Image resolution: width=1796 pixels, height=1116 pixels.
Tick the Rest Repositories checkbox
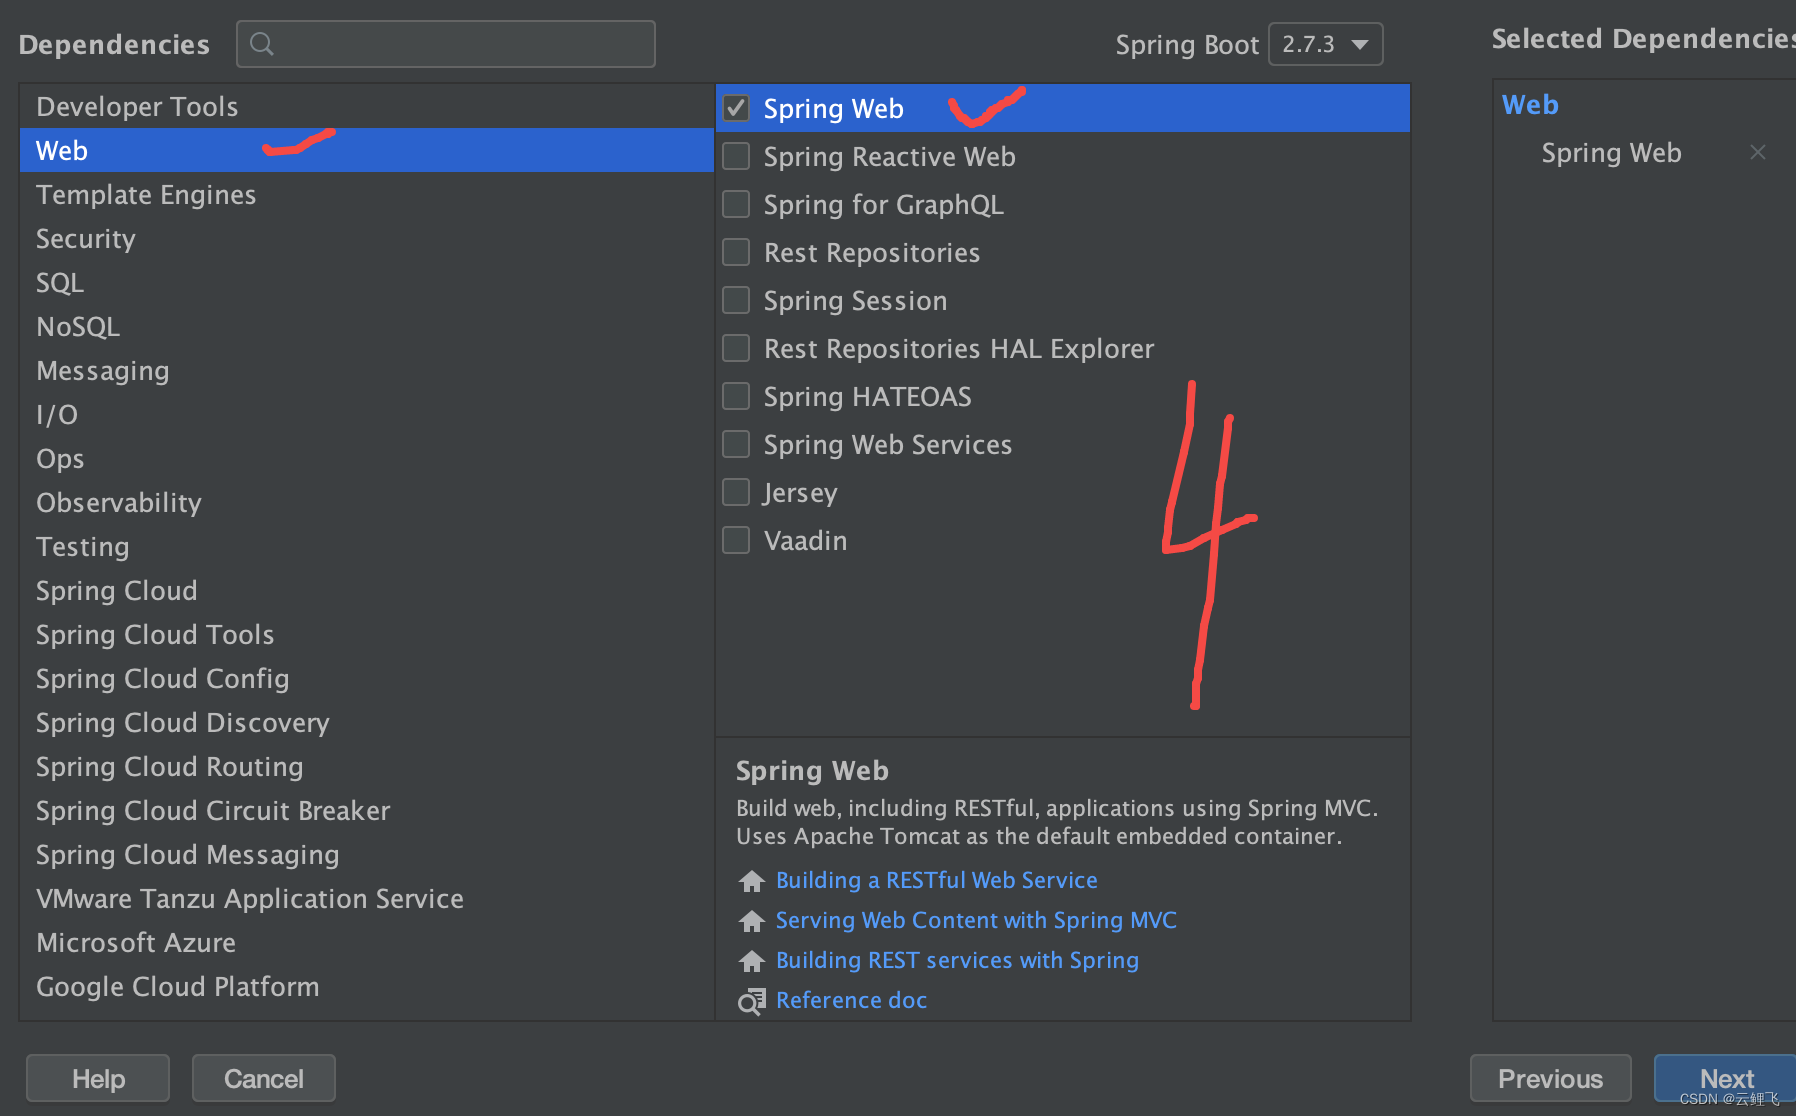(x=736, y=252)
